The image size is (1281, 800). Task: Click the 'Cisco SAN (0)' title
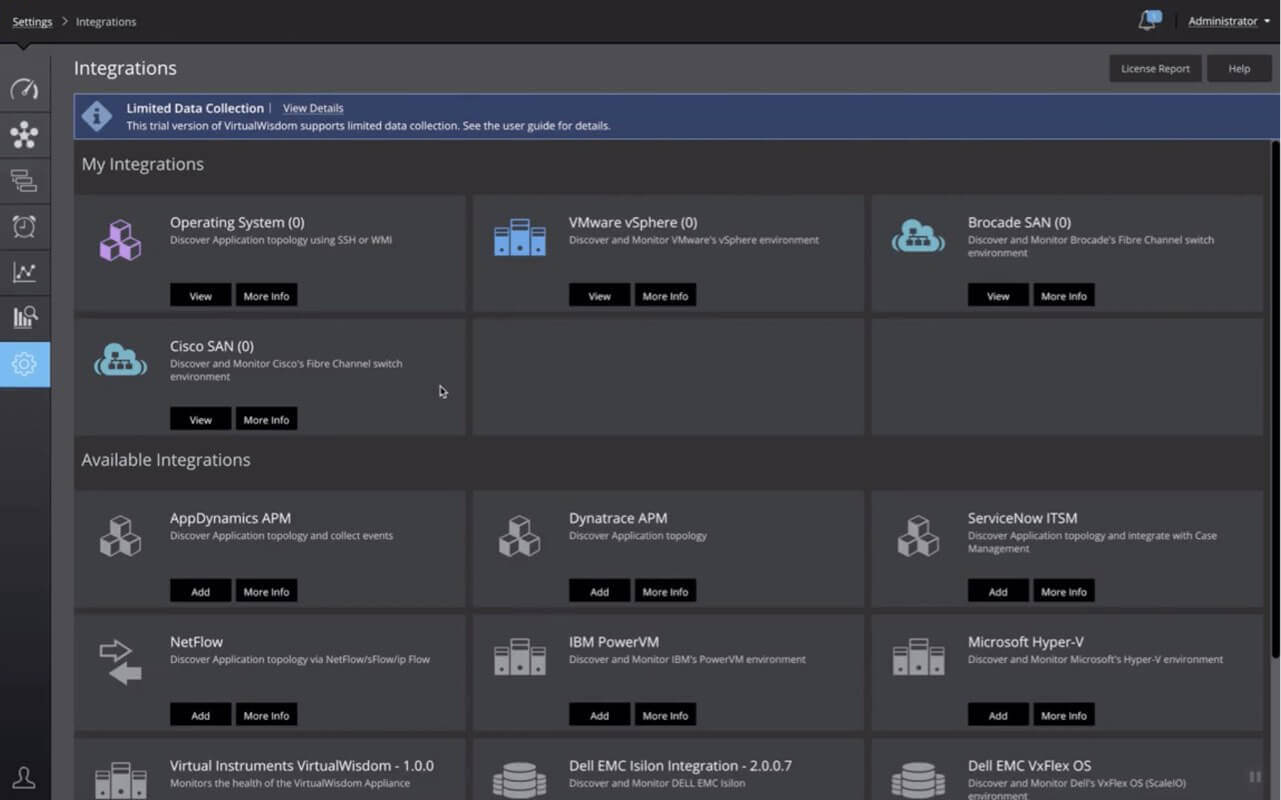click(x=212, y=347)
